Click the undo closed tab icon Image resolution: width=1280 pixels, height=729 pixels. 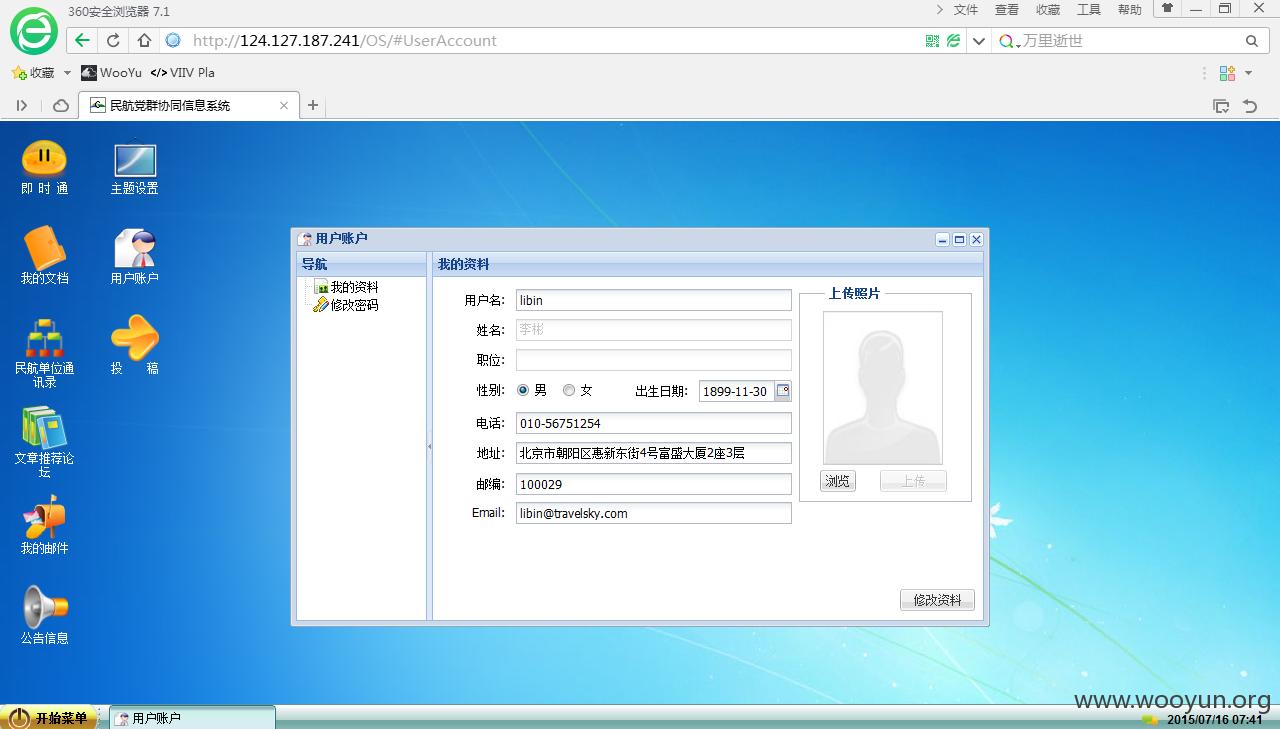pyautogui.click(x=1249, y=105)
